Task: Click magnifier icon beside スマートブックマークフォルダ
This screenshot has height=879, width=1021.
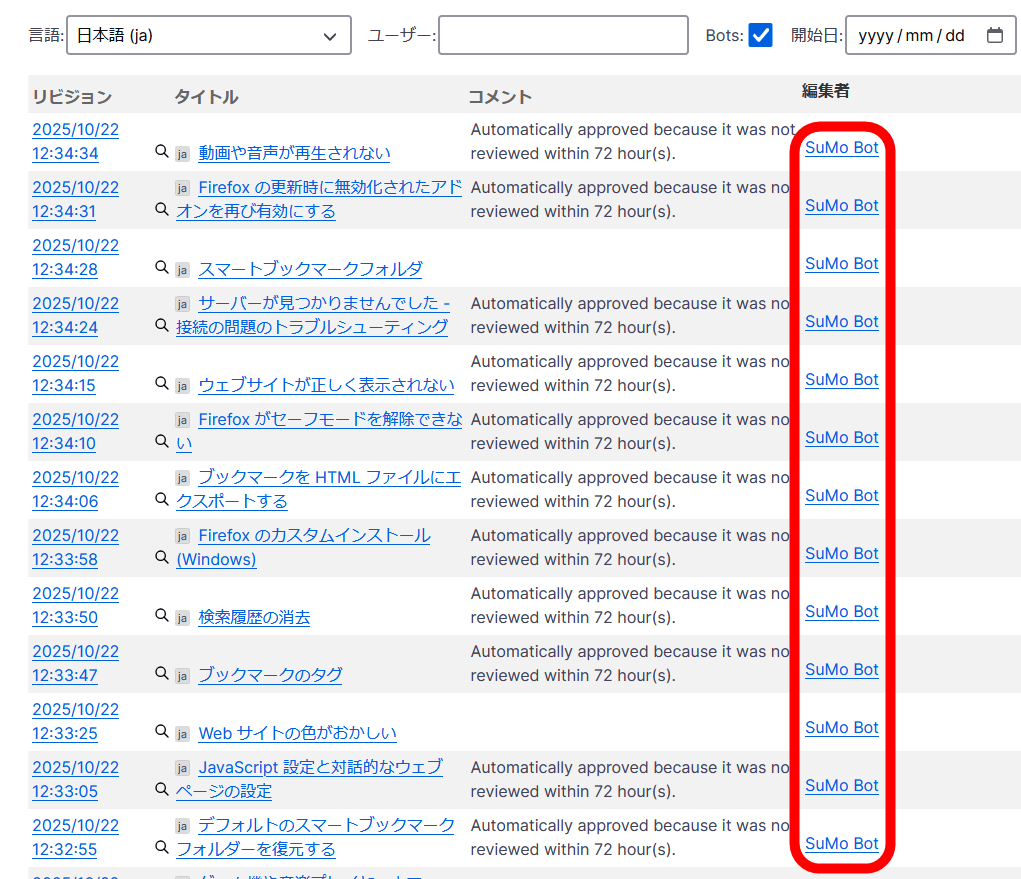Action: [x=161, y=268]
